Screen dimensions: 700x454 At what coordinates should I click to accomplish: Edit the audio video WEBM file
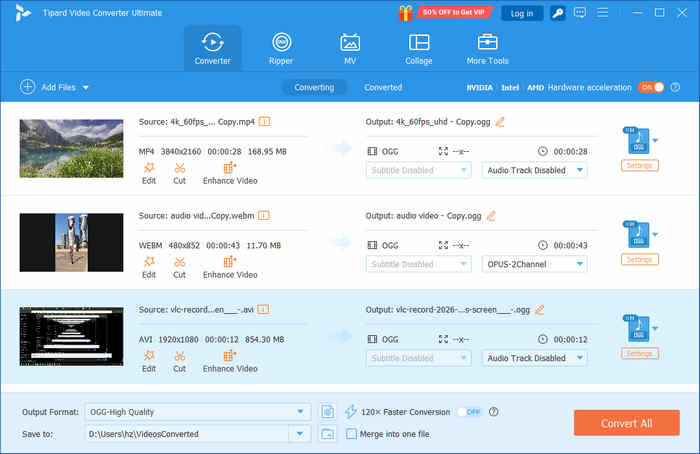pyautogui.click(x=149, y=267)
